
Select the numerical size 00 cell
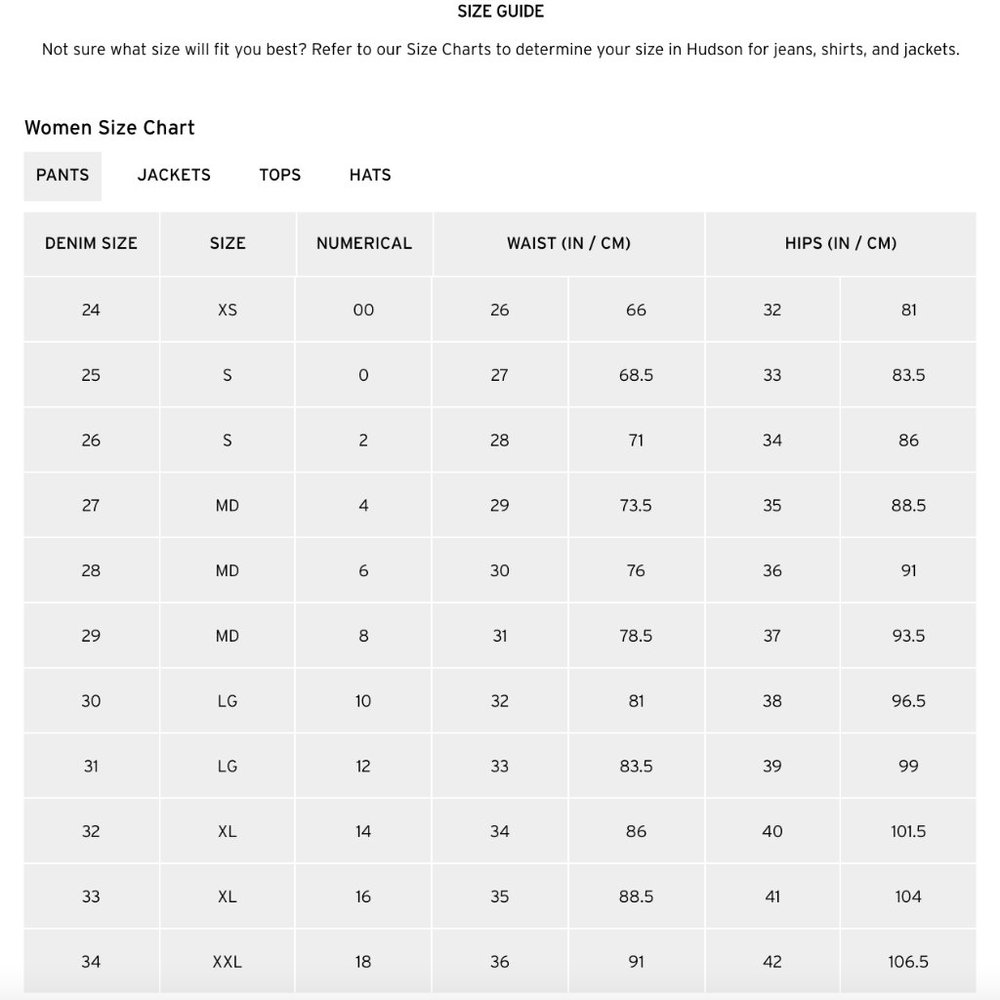364,310
